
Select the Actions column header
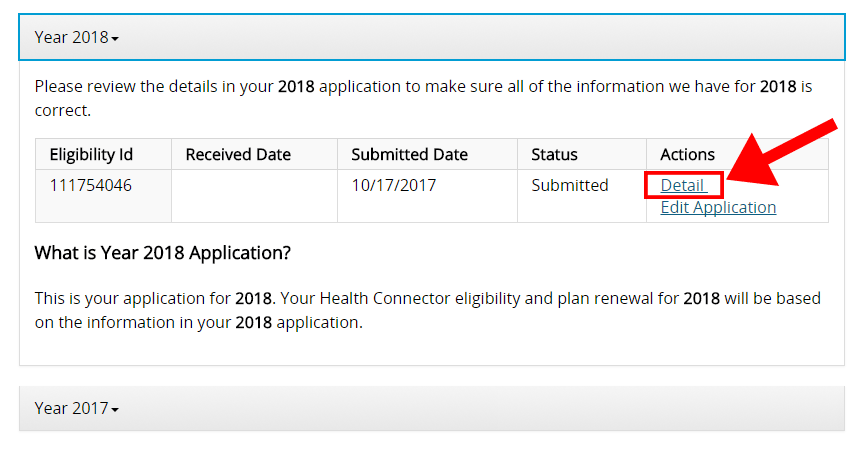[x=737, y=154]
